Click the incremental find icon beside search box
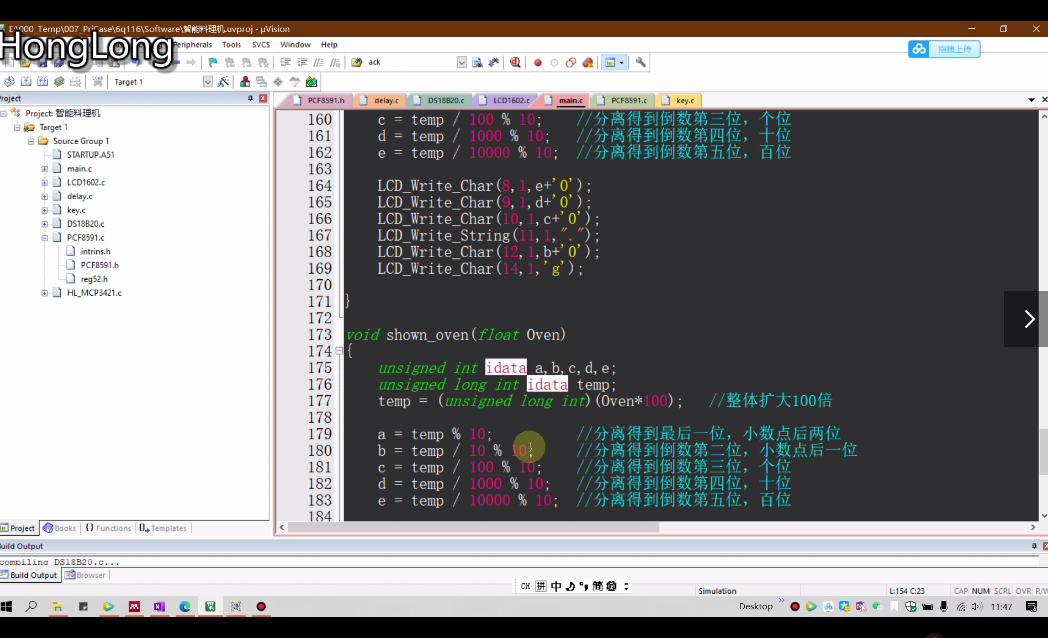Image resolution: width=1048 pixels, height=638 pixels. [x=494, y=62]
